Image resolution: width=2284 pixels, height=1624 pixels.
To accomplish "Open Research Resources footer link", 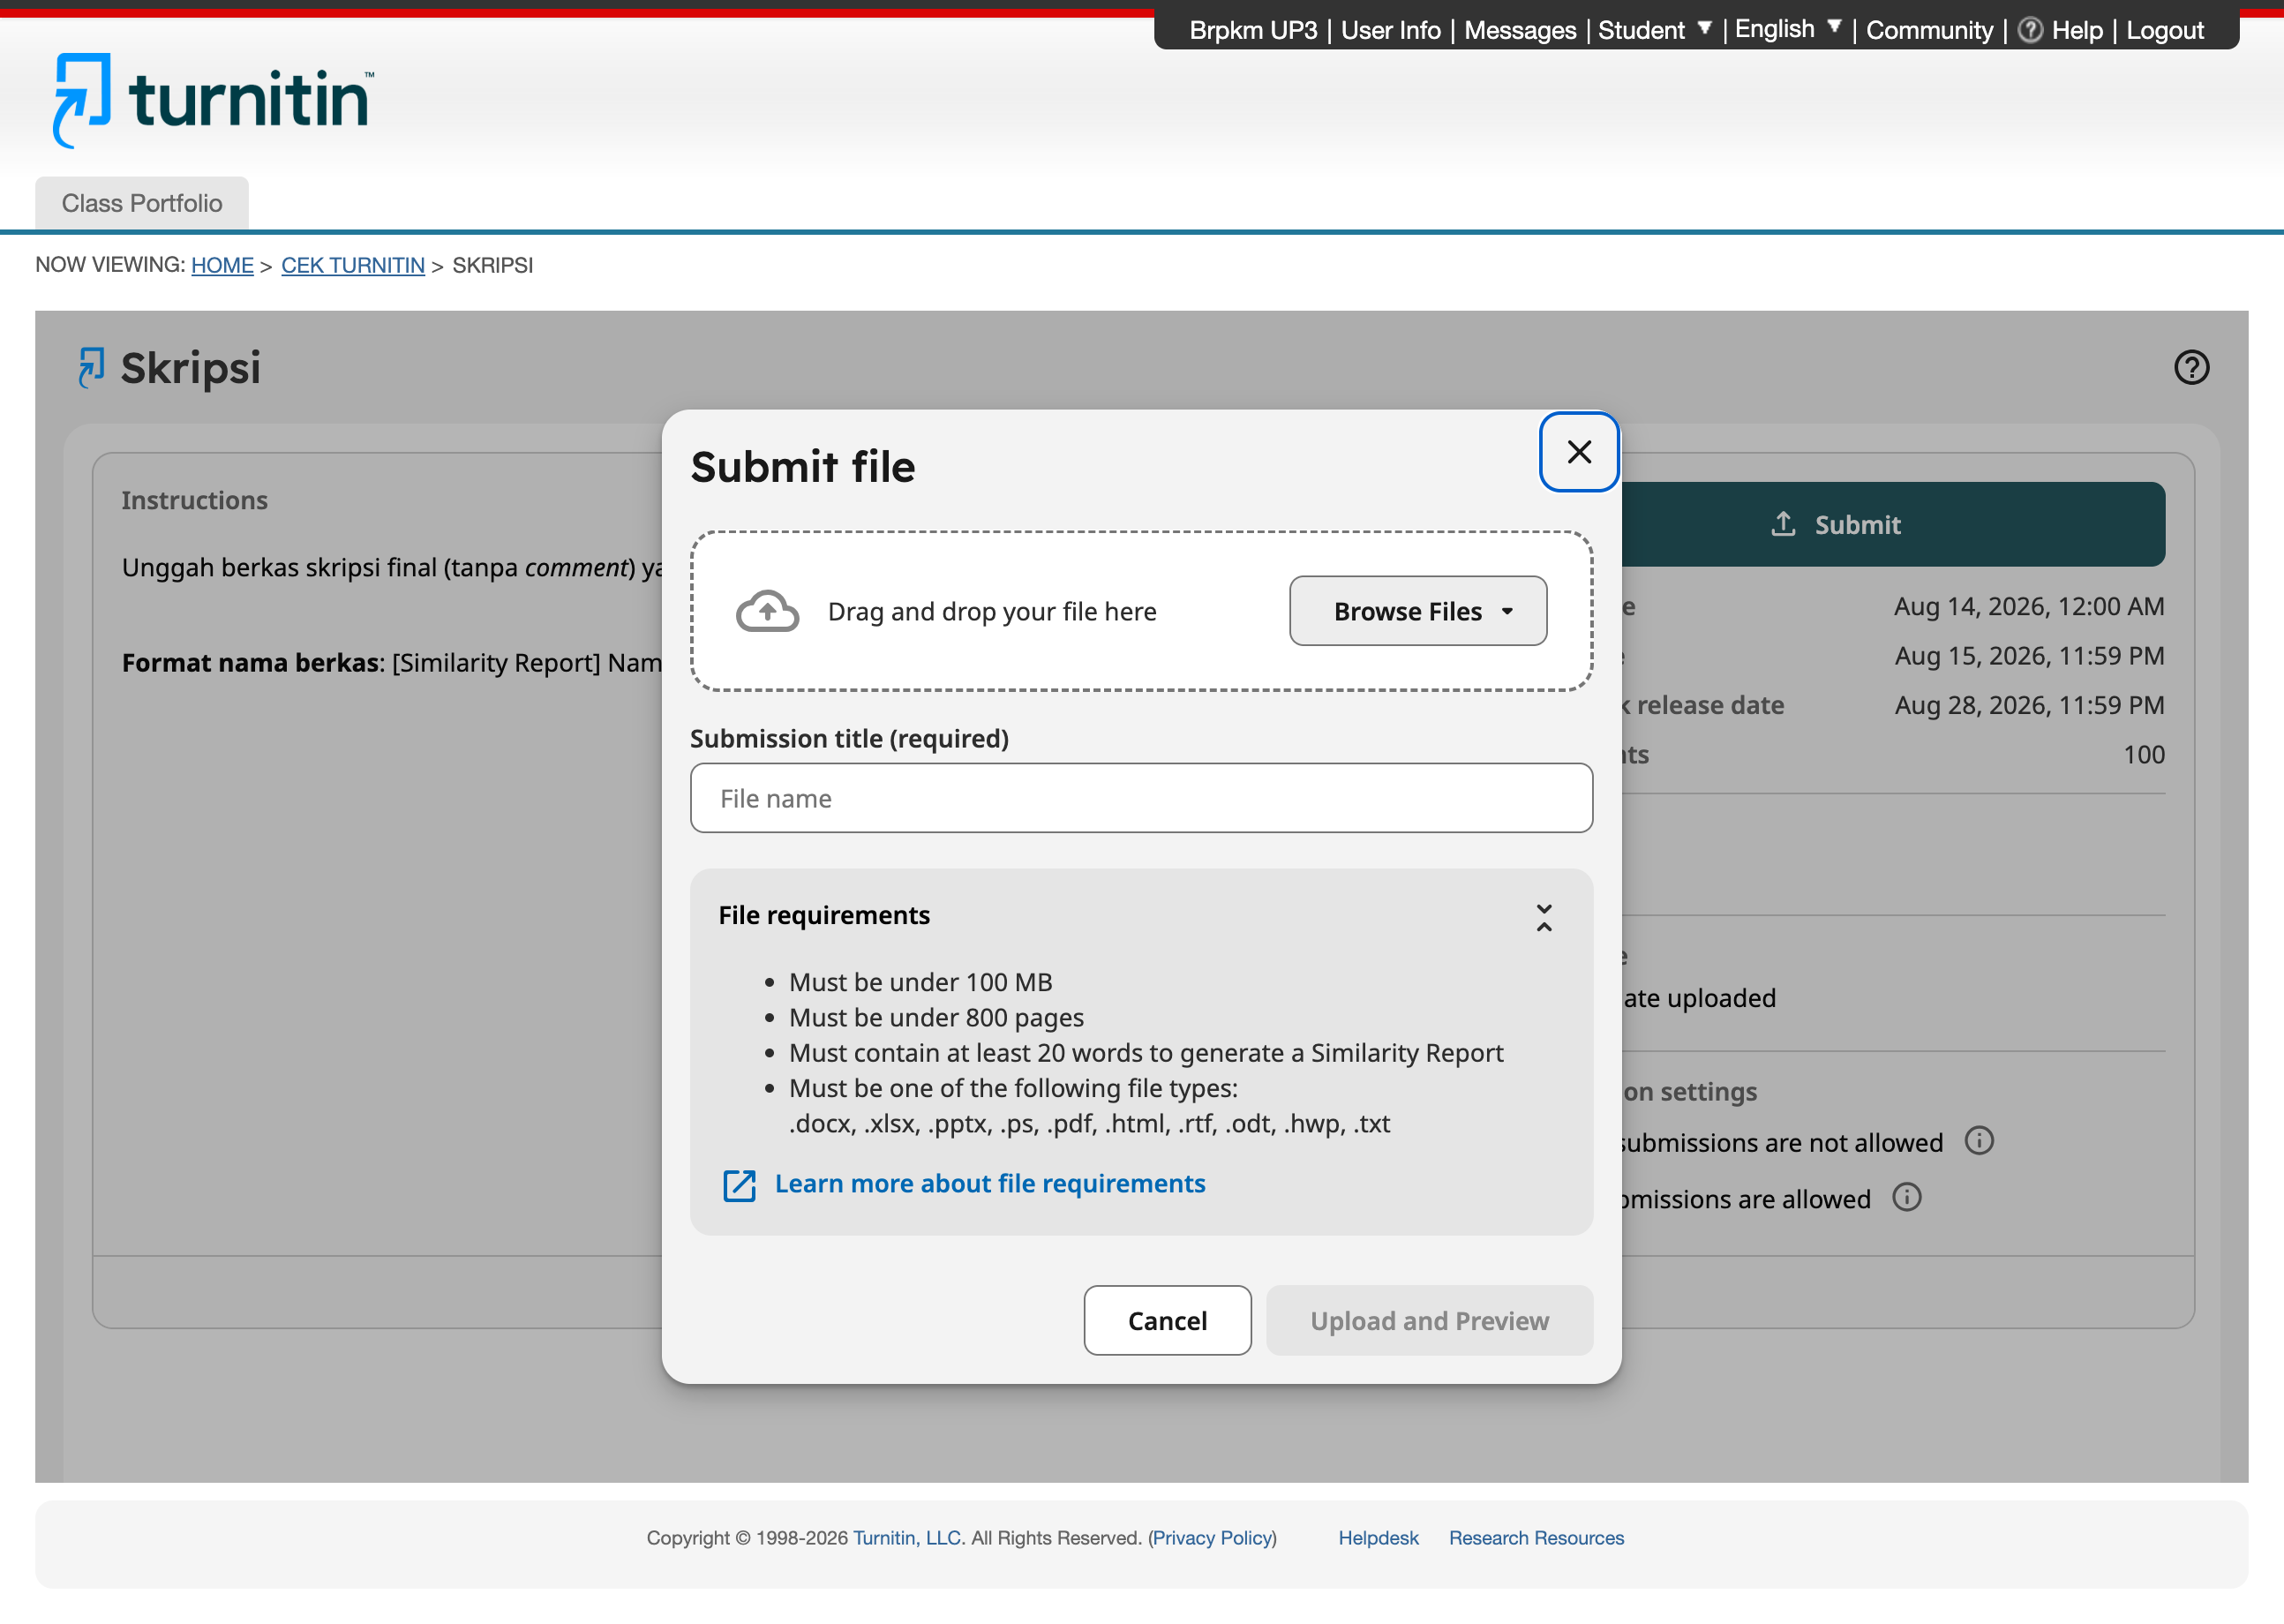I will click(x=1536, y=1538).
